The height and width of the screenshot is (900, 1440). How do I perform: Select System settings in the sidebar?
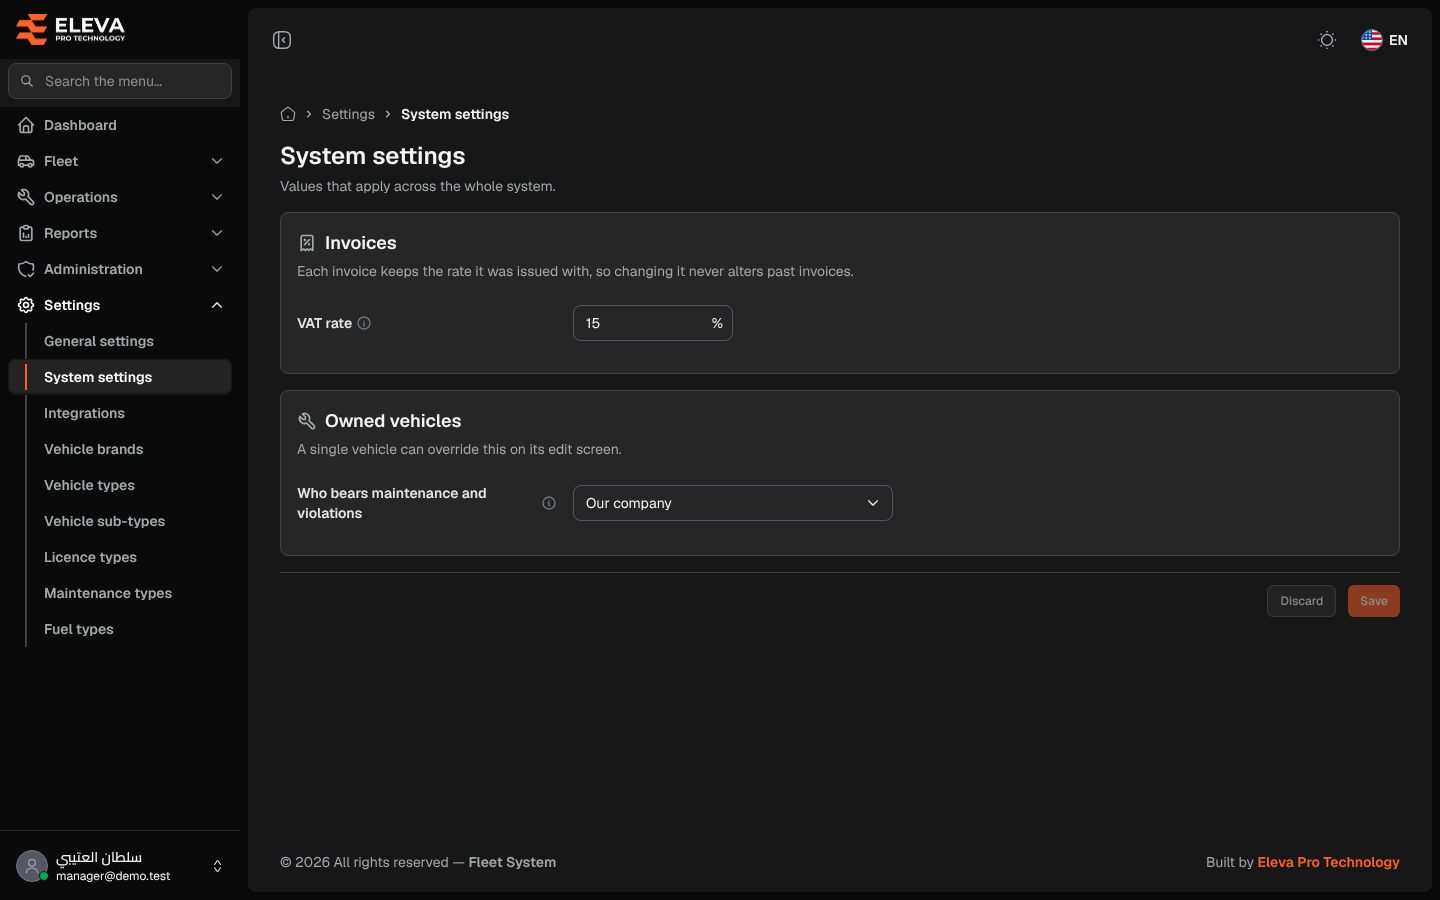click(120, 377)
